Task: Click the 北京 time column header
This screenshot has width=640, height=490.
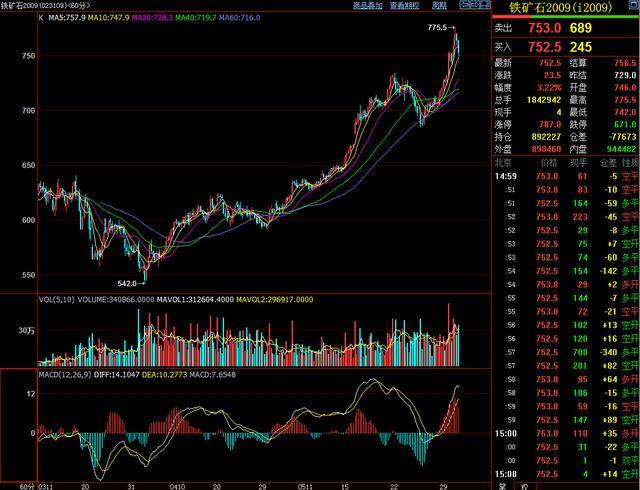Action: pos(503,163)
